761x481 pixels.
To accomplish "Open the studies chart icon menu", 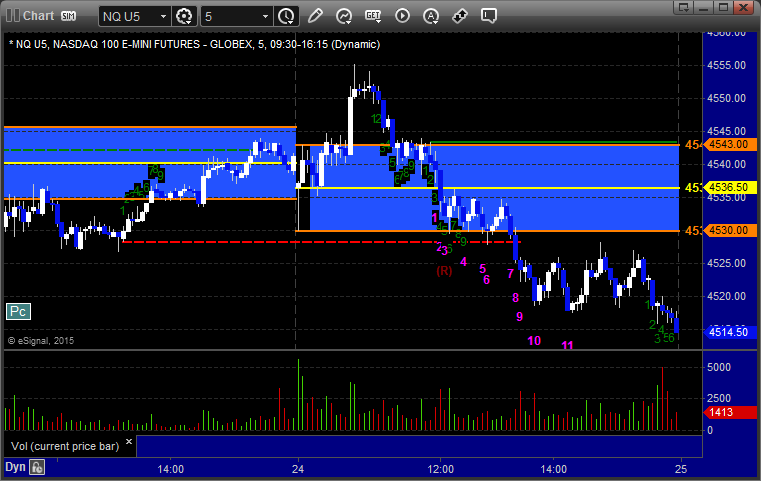I will tap(344, 17).
